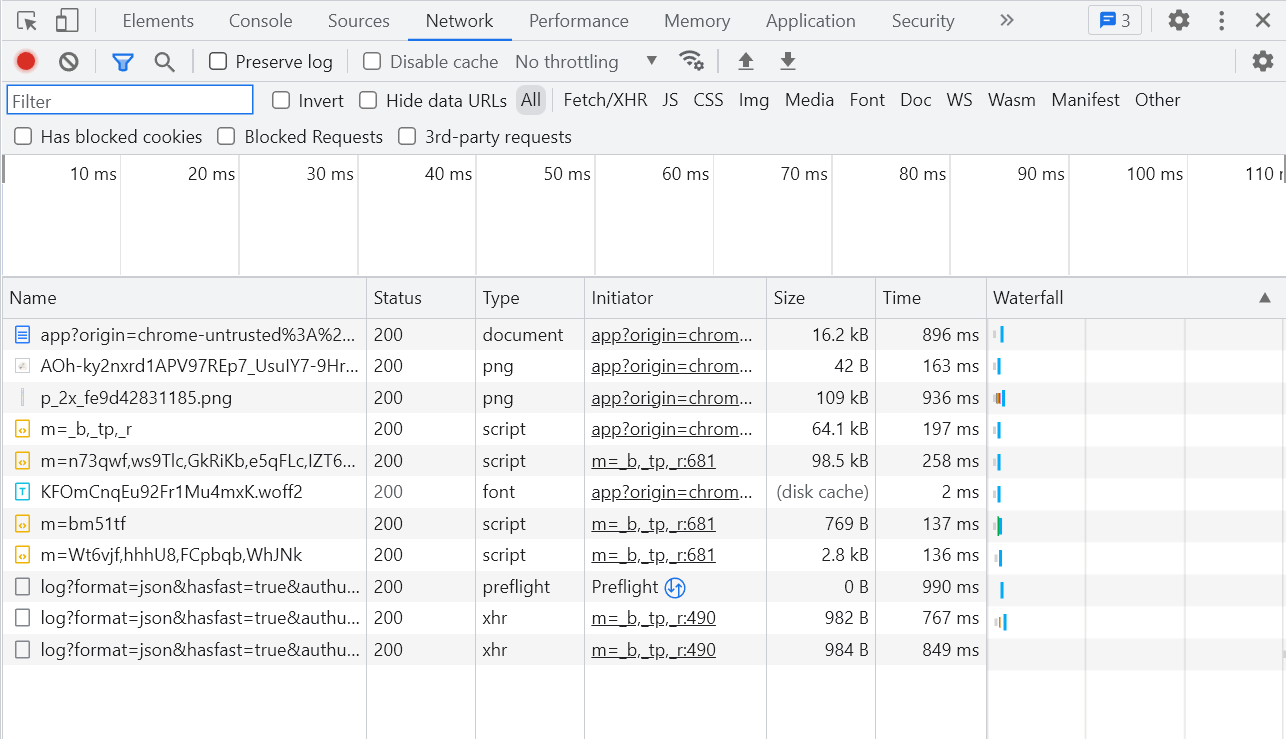Filter requests by JS type

coord(670,100)
